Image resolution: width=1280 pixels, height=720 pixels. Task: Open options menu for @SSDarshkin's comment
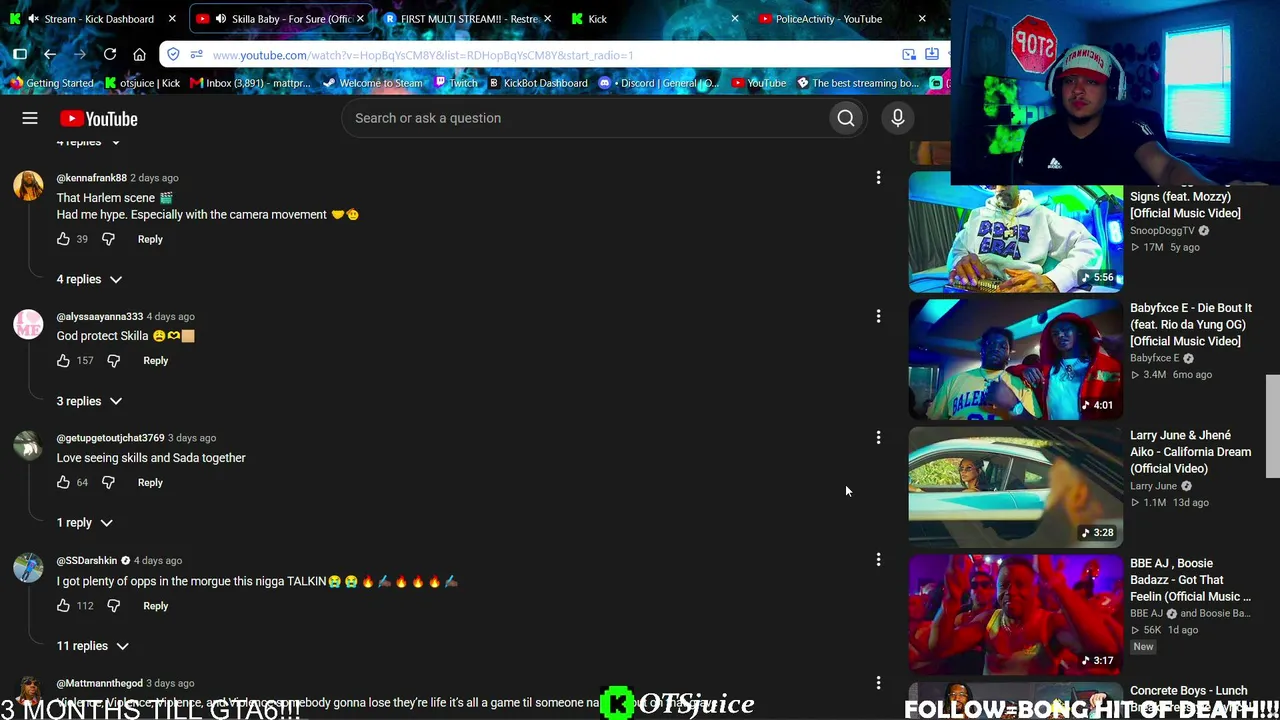pyautogui.click(x=878, y=560)
